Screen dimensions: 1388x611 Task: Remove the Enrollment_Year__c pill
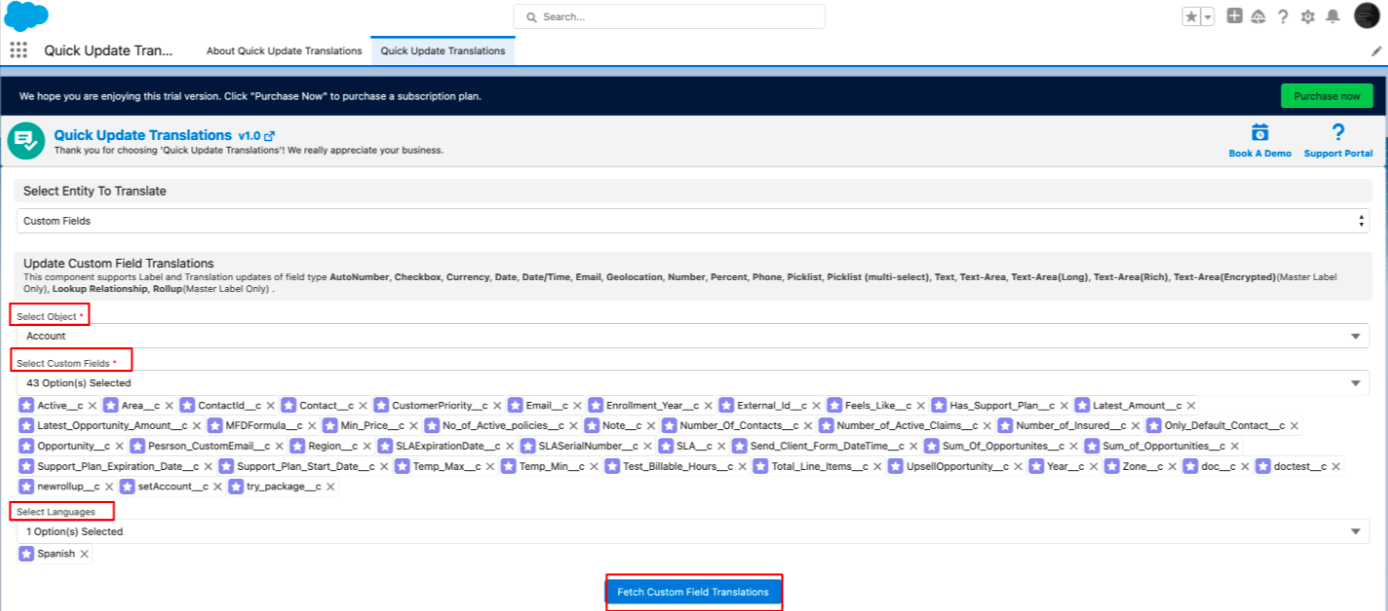click(708, 406)
